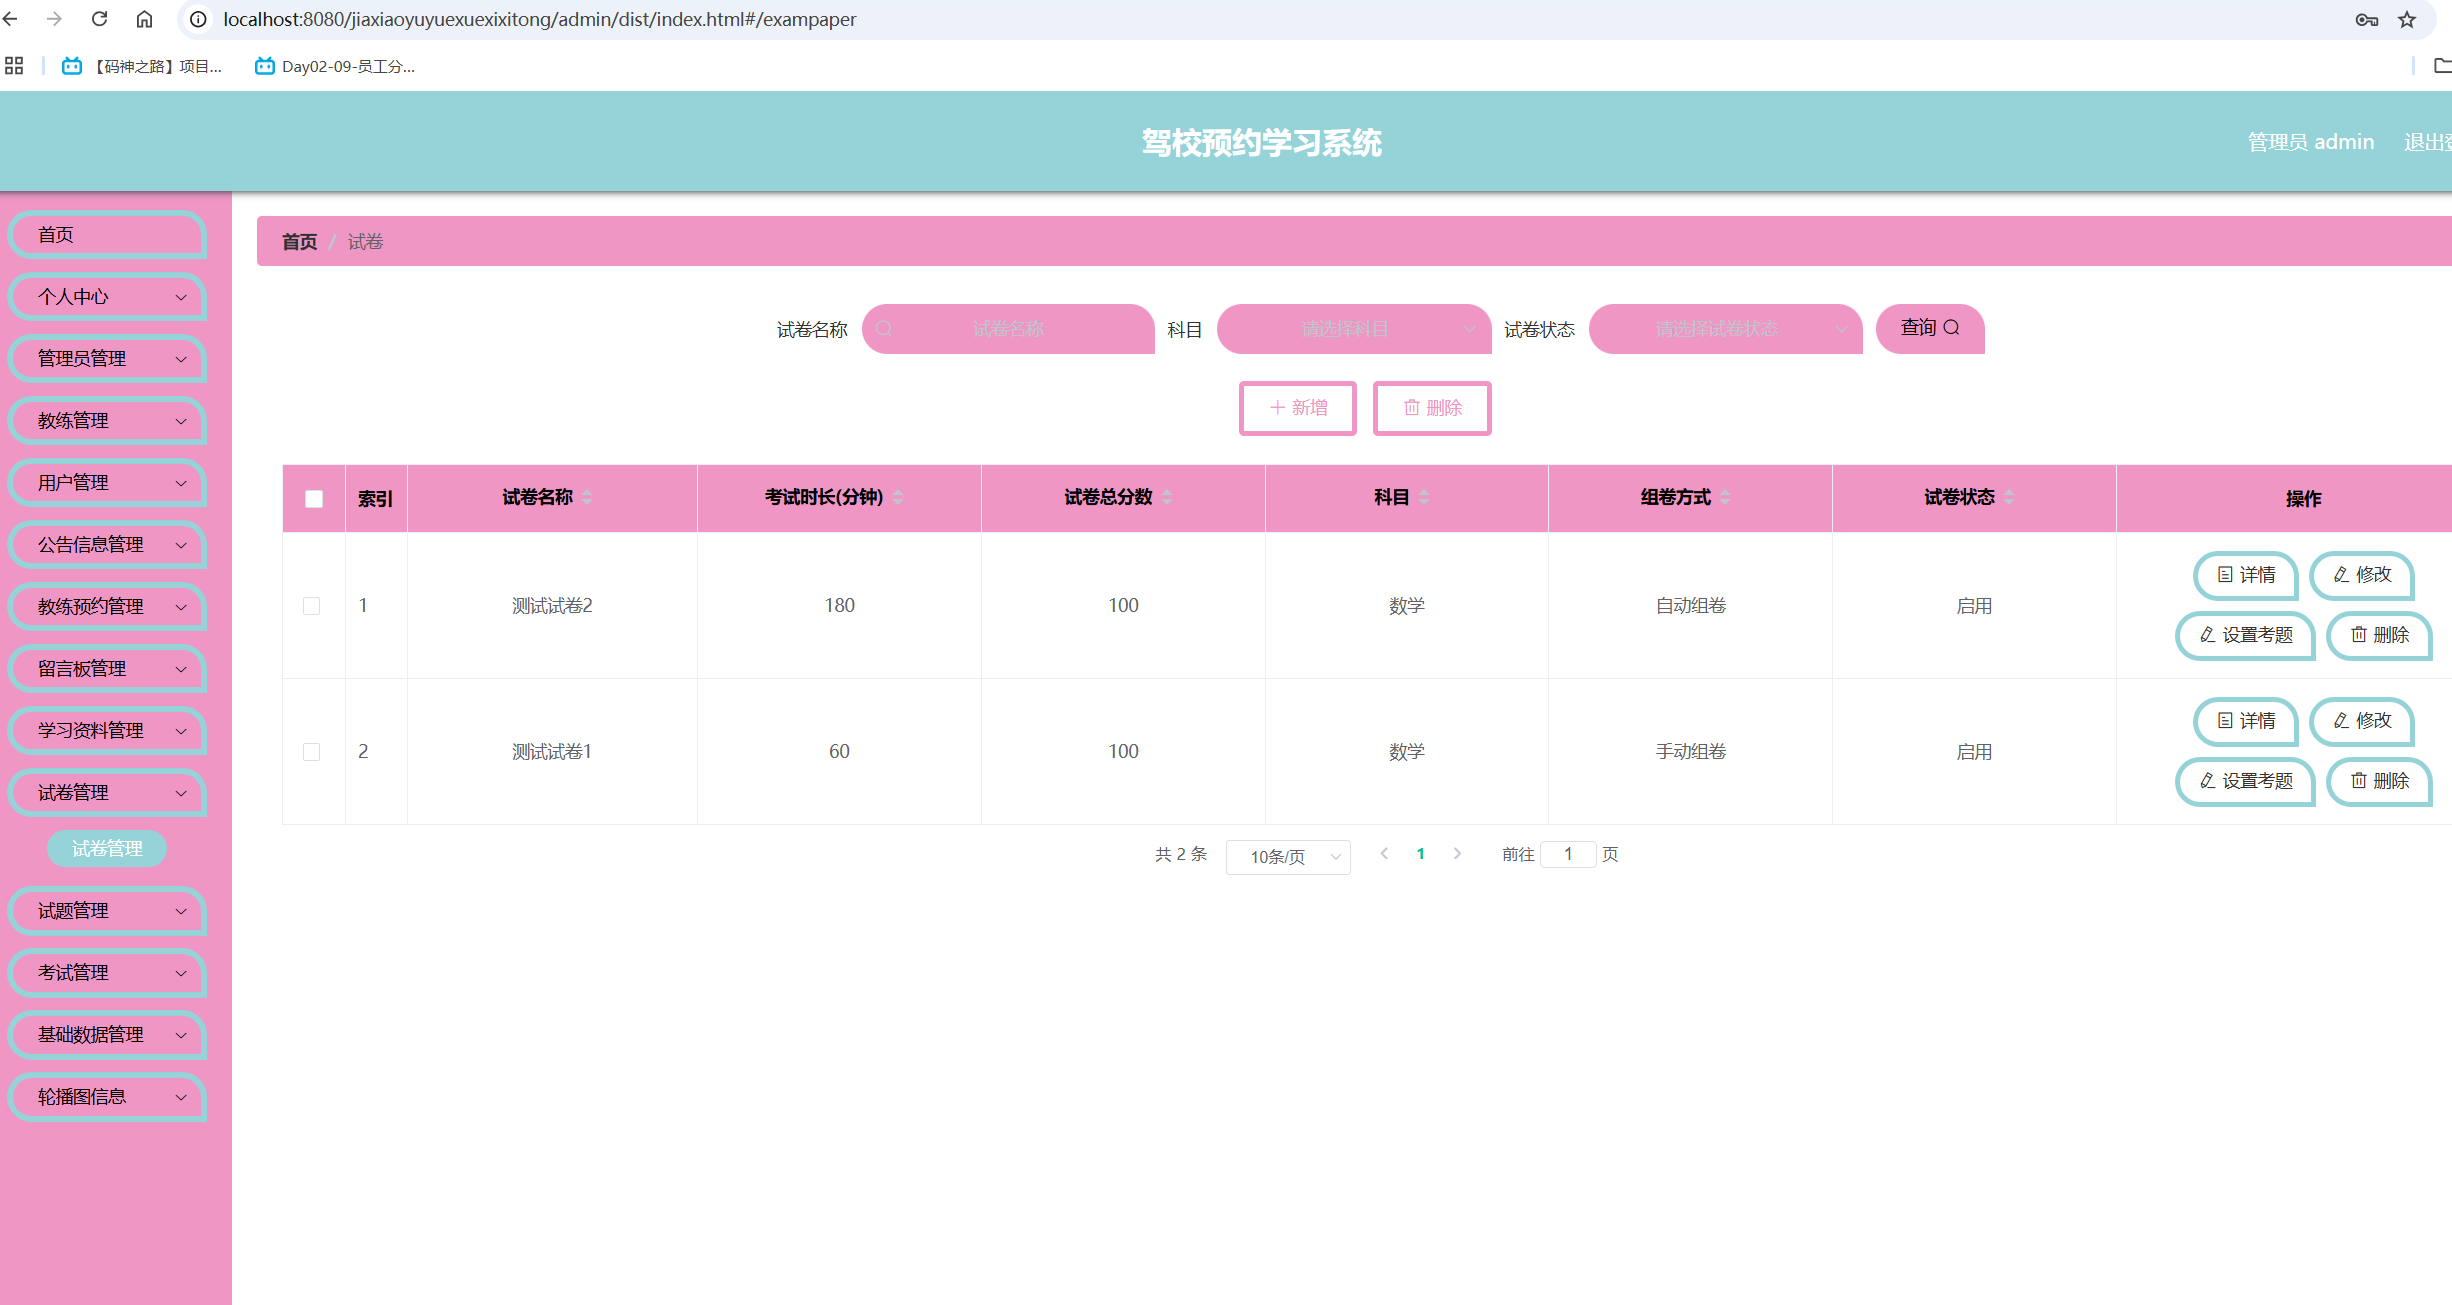2452x1305 pixels.
Task: Click 修改 for 测试试卷2
Action: [2362, 575]
